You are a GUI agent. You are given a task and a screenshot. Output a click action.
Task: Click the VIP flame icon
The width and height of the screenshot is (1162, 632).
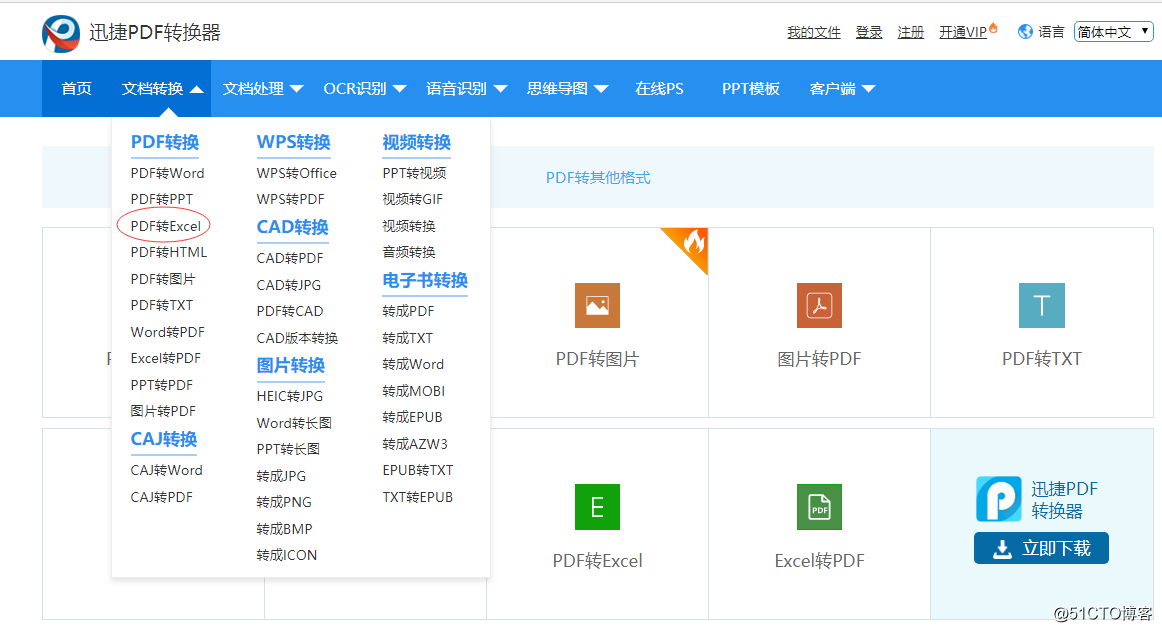pyautogui.click(x=993, y=28)
